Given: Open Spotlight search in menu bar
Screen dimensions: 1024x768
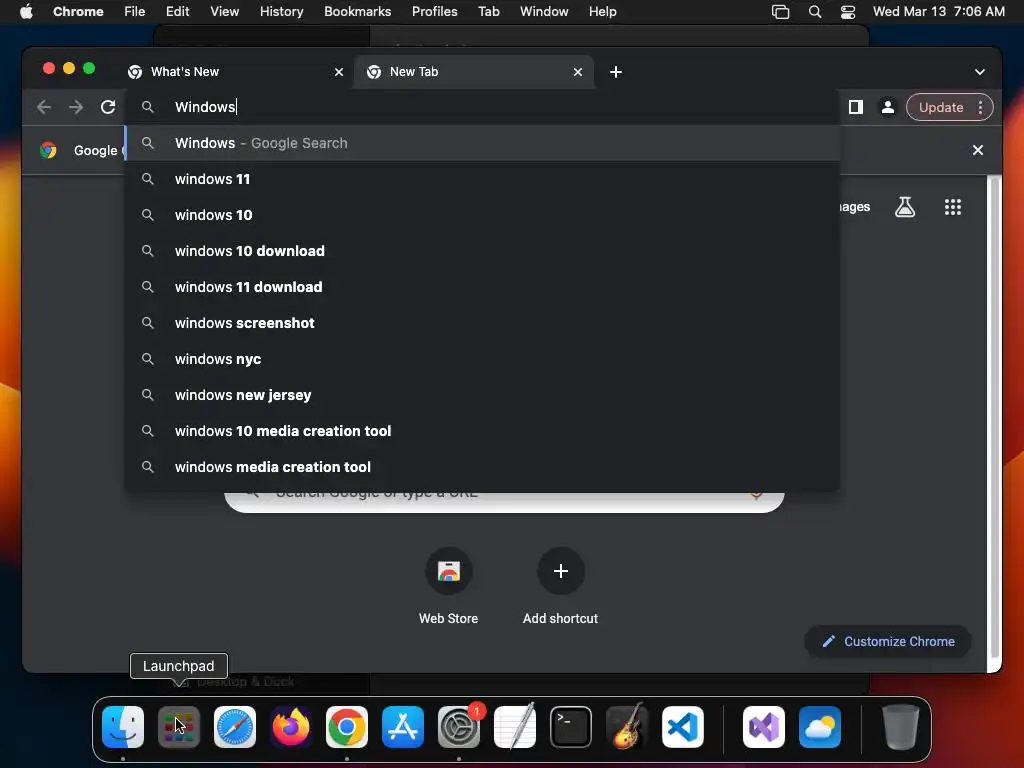Looking at the screenshot, I should (x=814, y=12).
